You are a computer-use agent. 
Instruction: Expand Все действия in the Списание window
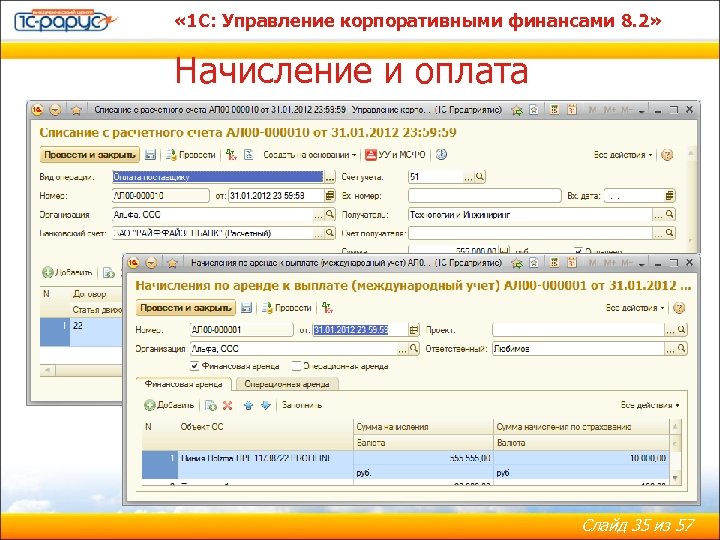coord(623,155)
